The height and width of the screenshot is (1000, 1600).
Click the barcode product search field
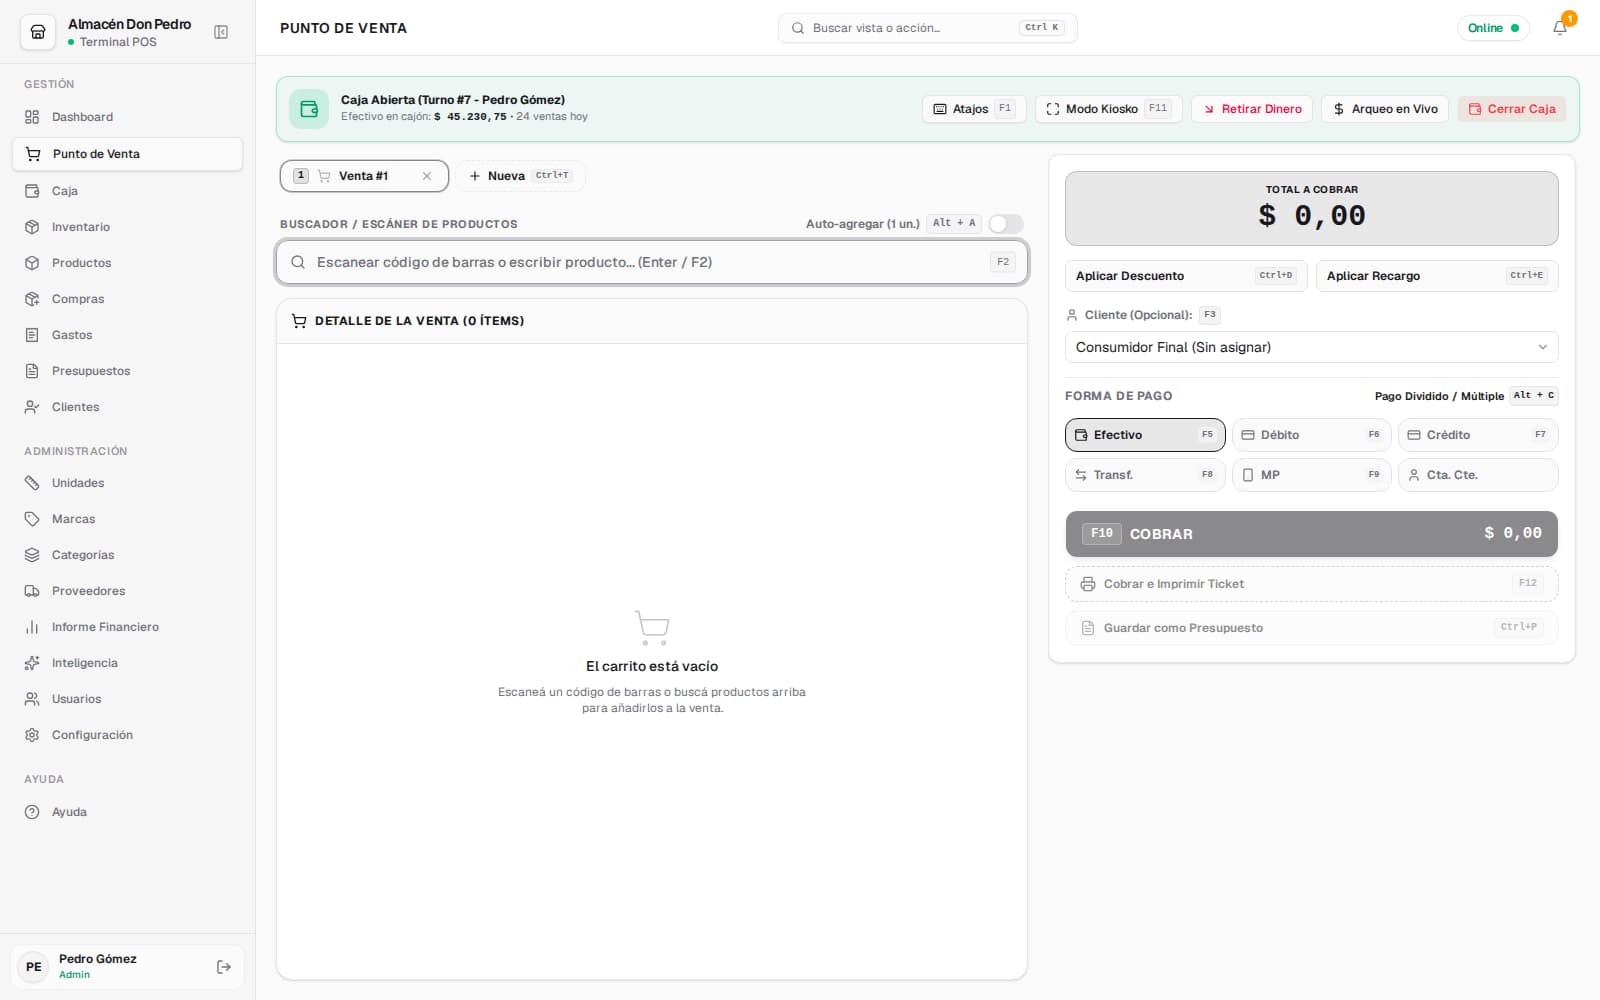(652, 262)
